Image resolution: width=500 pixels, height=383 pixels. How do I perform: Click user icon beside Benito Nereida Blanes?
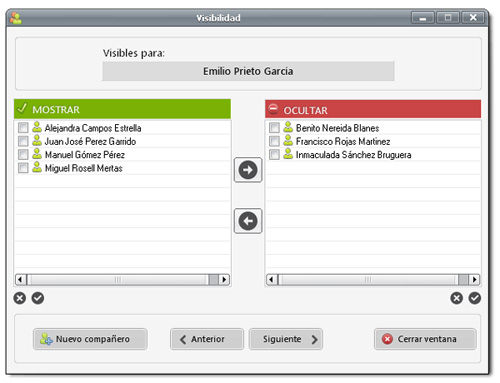(288, 127)
